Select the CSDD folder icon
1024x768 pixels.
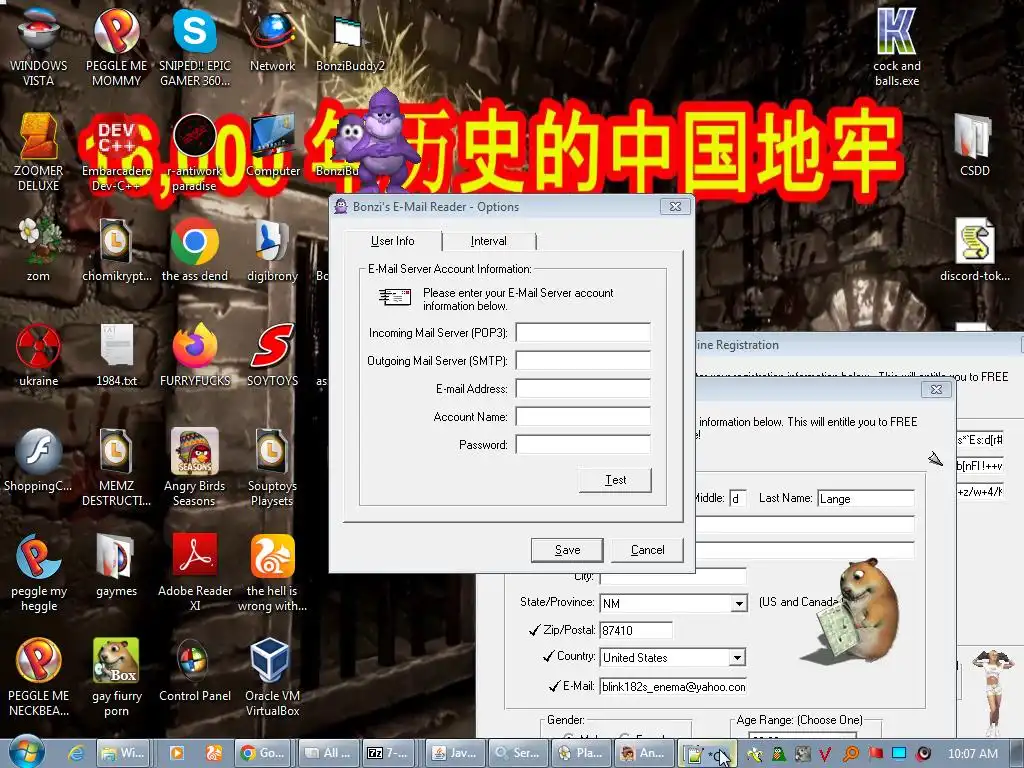(x=974, y=146)
